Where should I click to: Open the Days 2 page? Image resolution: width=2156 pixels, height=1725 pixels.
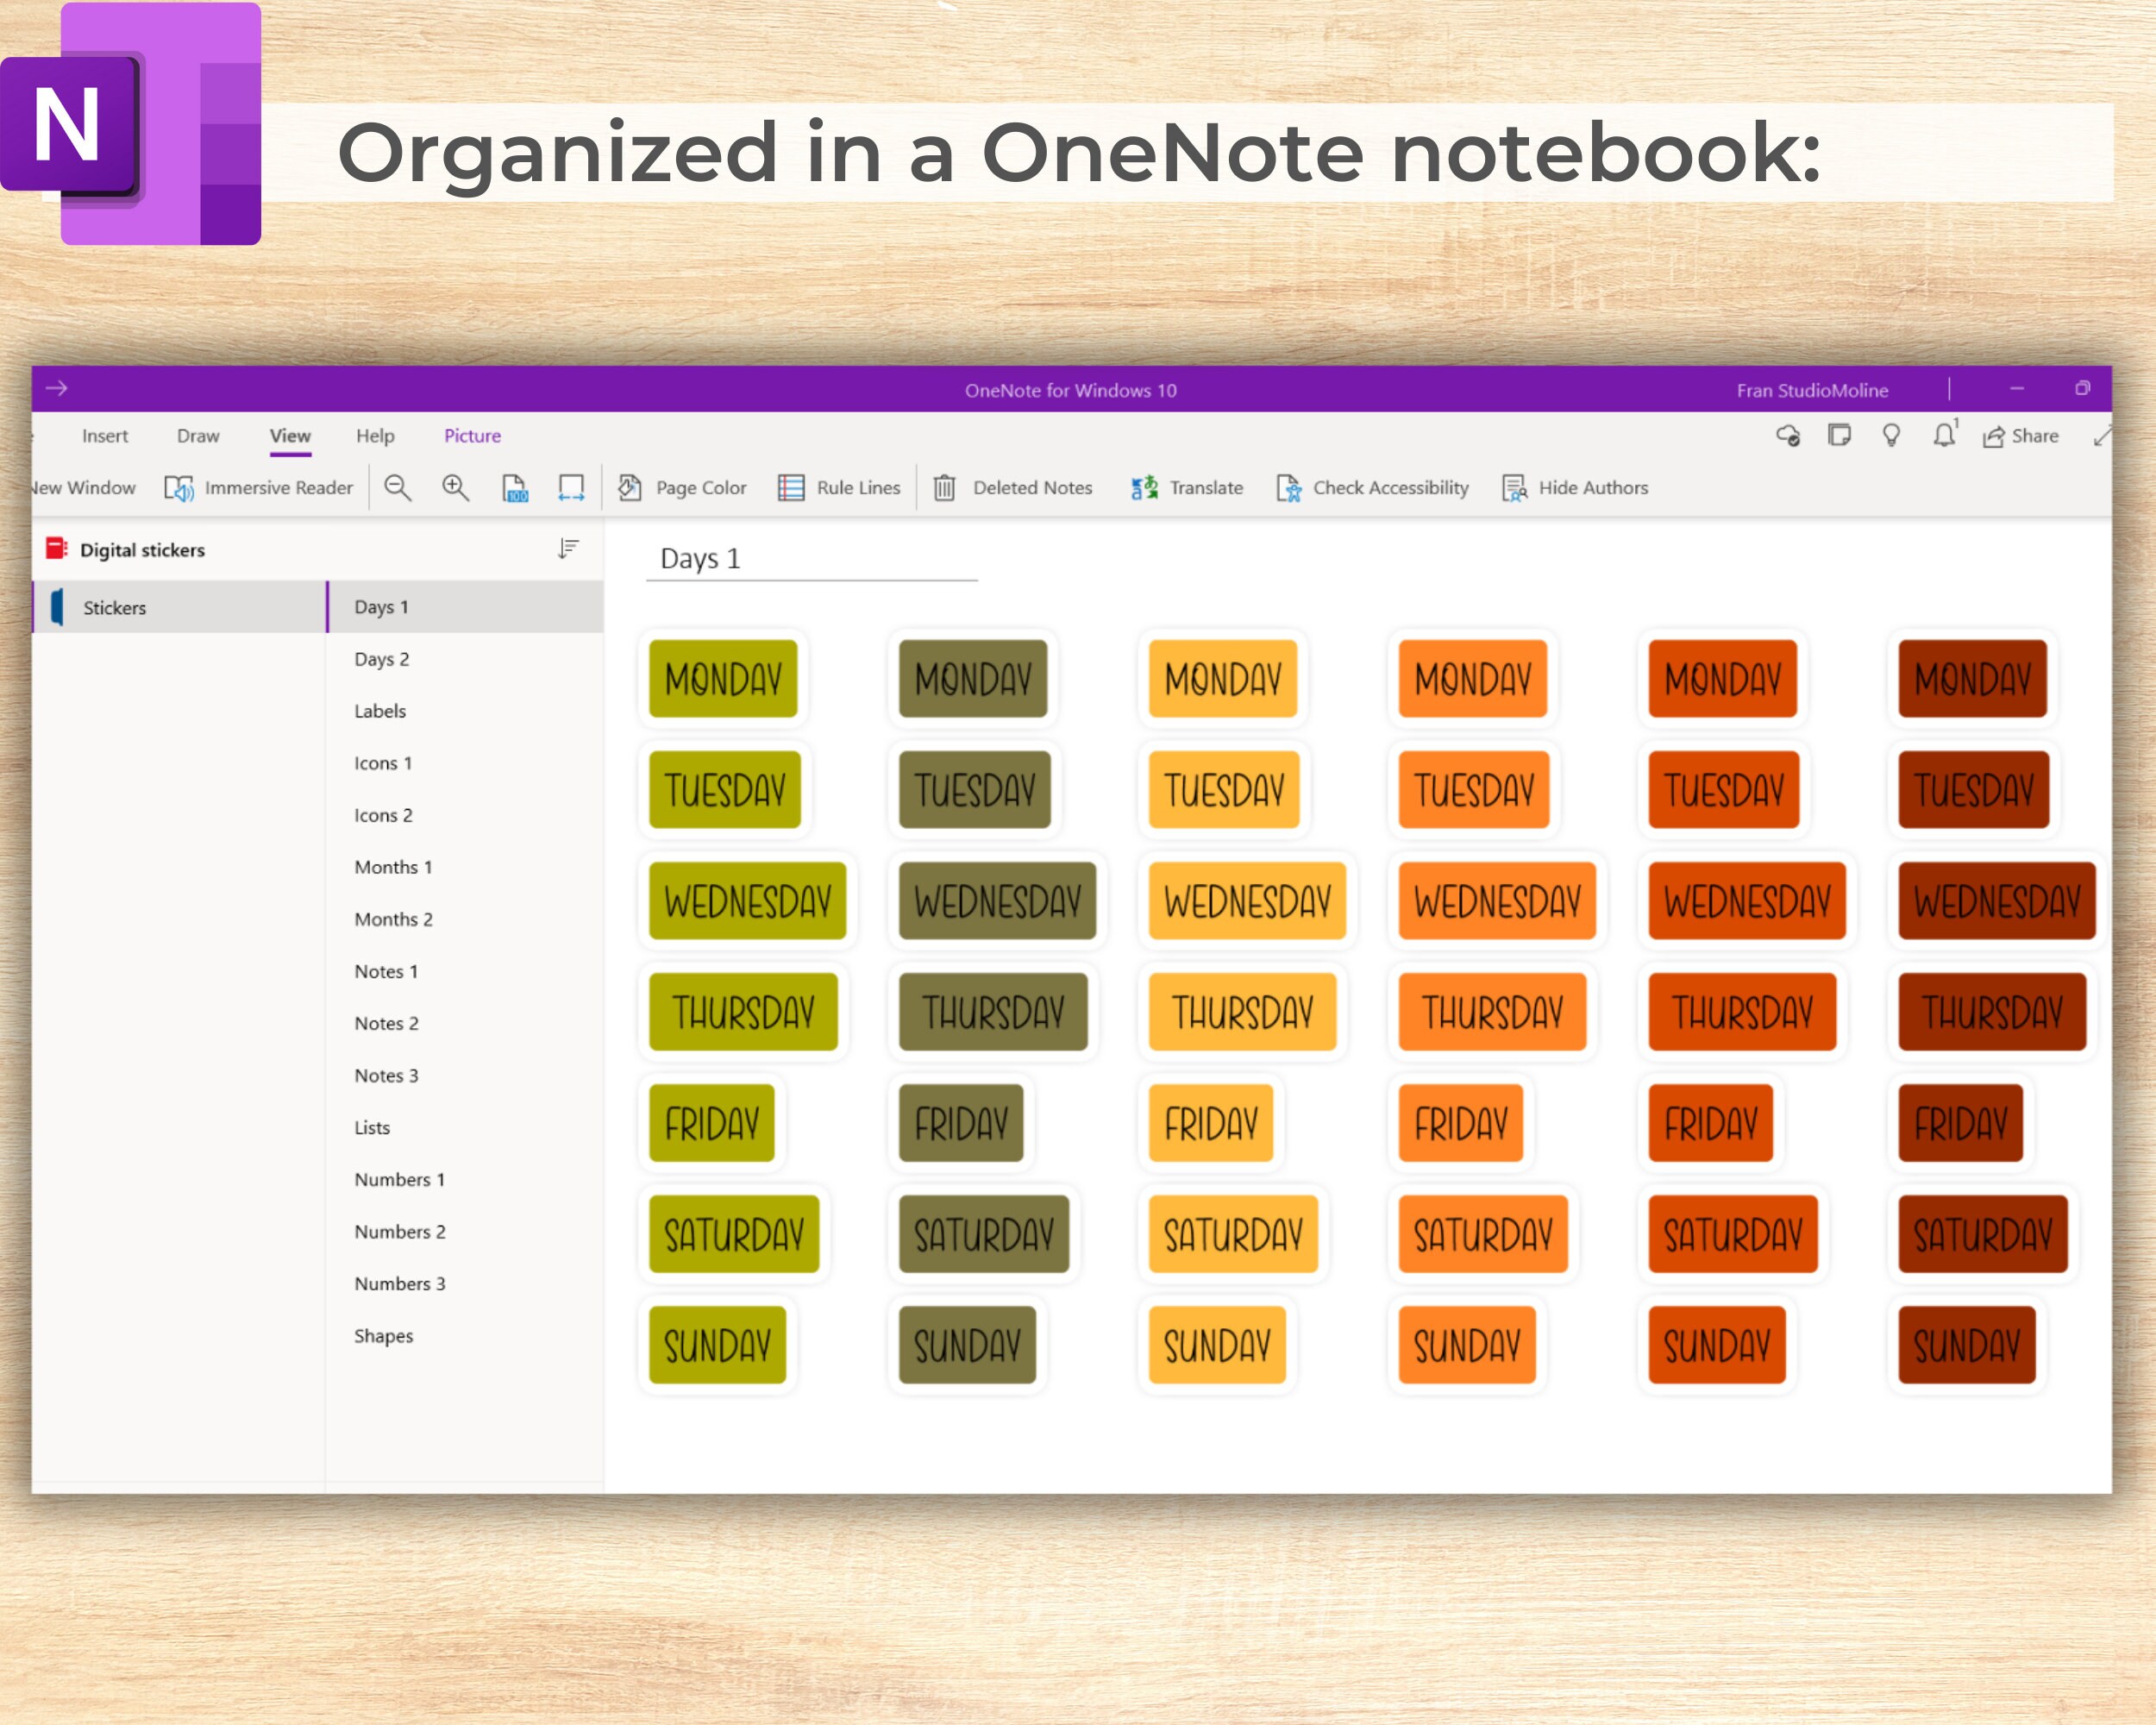[x=466, y=659]
